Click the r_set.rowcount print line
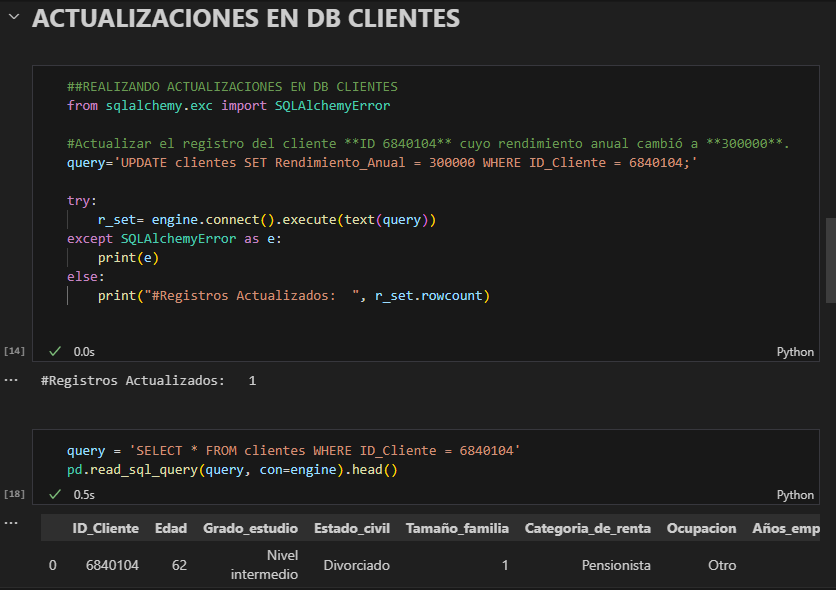The width and height of the screenshot is (836, 590). pyautogui.click(x=293, y=295)
